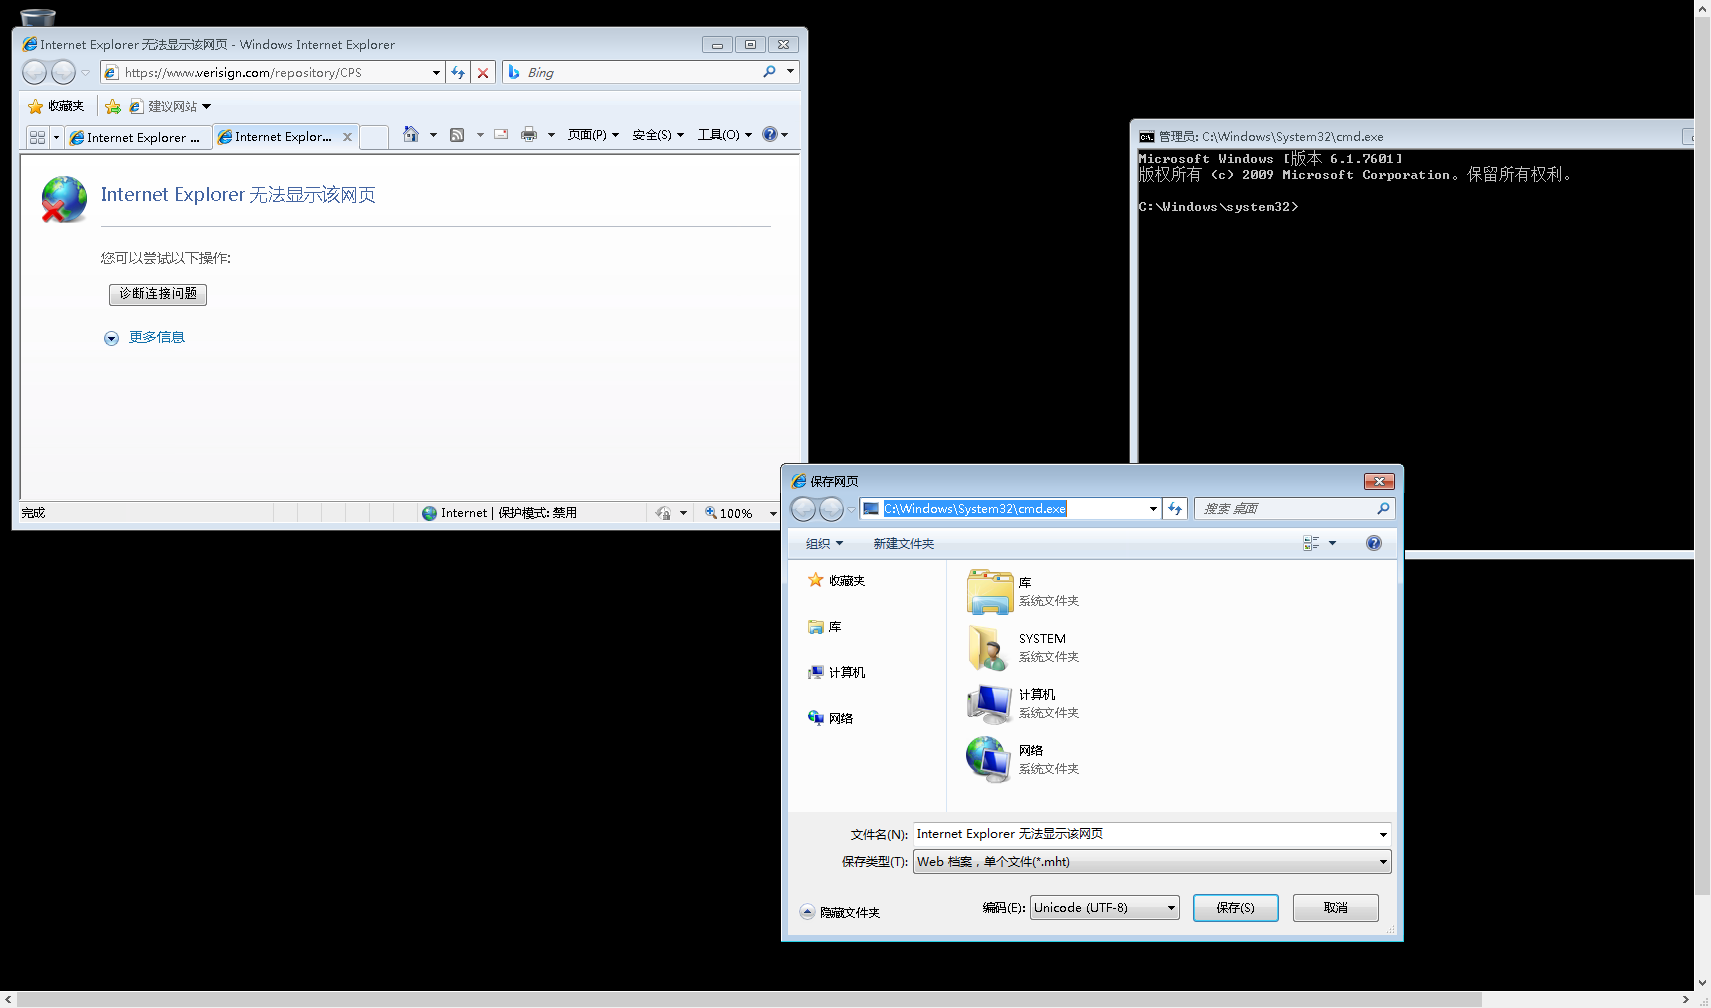
Task: Switch to the first Internet Explorer tab
Action: (x=138, y=137)
